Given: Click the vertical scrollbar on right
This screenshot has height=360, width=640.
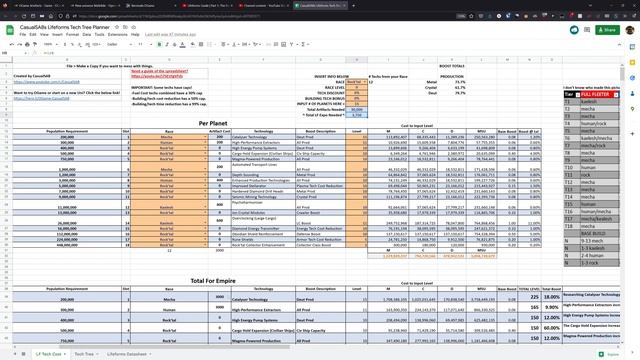Looking at the screenshot, I should click(622, 73).
